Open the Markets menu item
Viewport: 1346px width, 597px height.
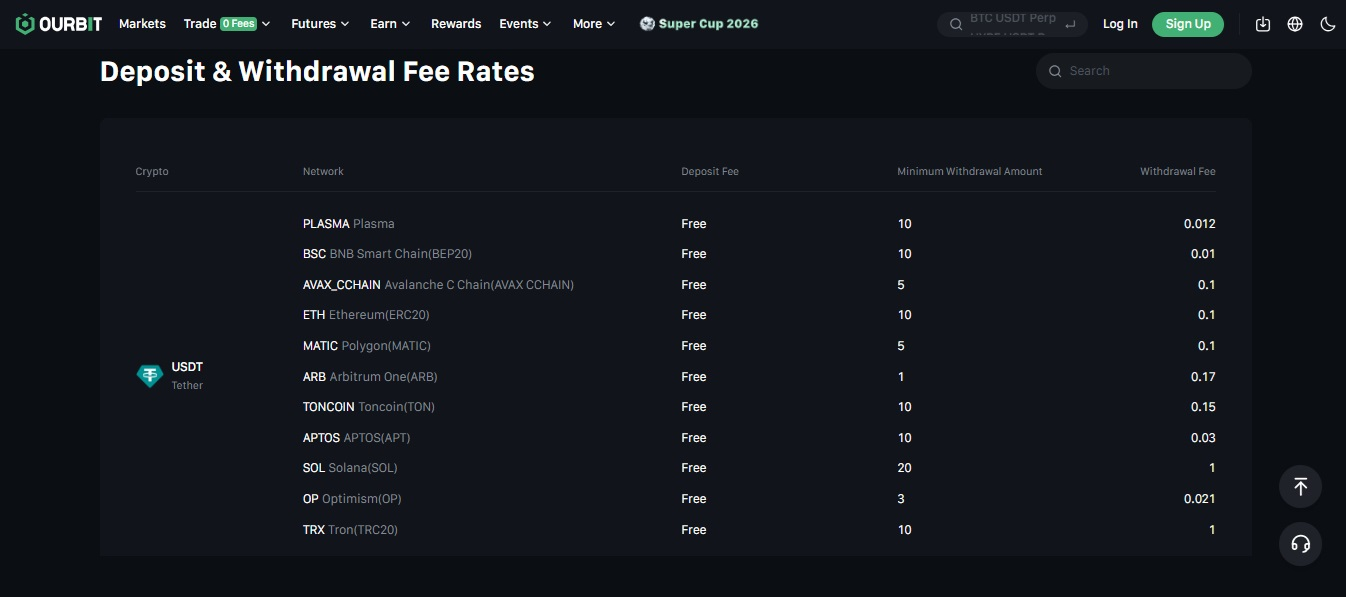142,24
